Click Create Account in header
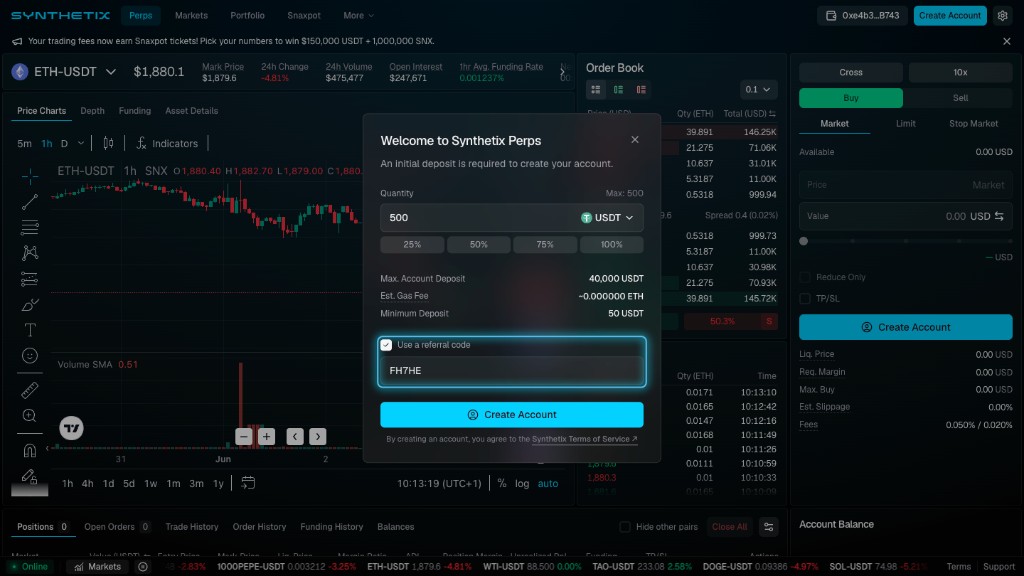This screenshot has height=576, width=1024. [950, 15]
